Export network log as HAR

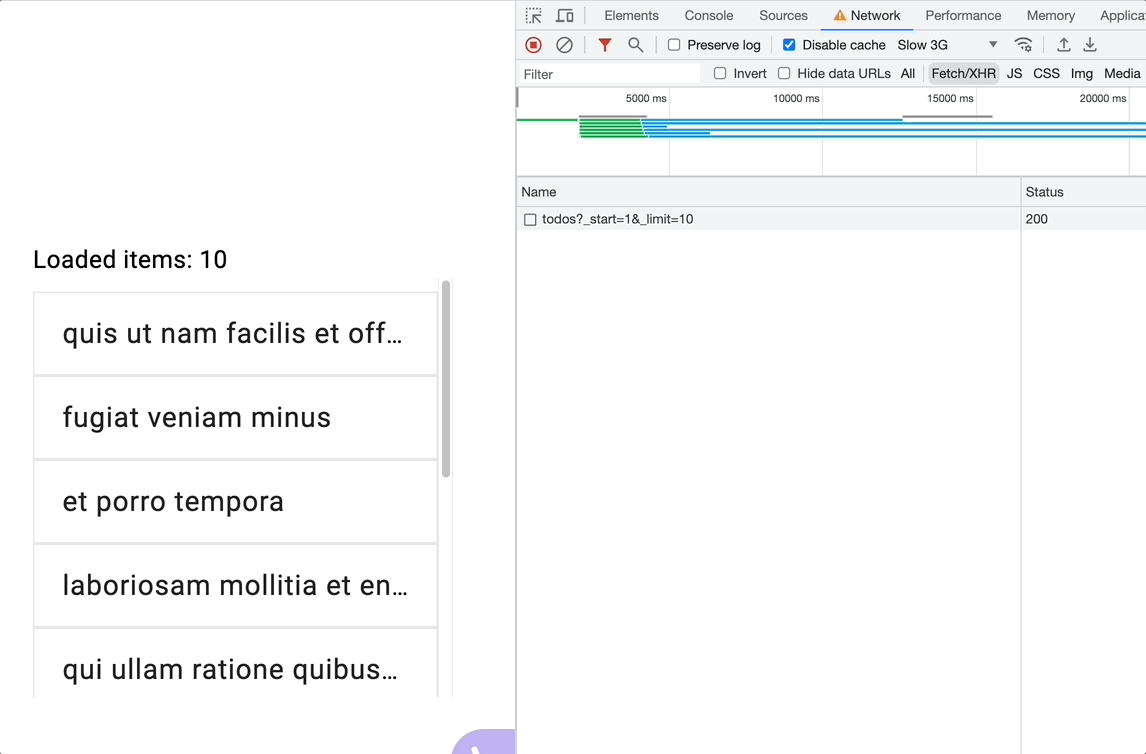click(x=1090, y=45)
